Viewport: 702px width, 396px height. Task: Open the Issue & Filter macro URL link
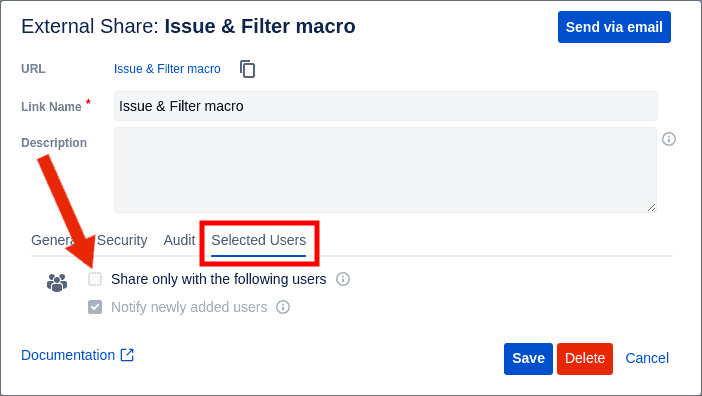[x=167, y=69]
